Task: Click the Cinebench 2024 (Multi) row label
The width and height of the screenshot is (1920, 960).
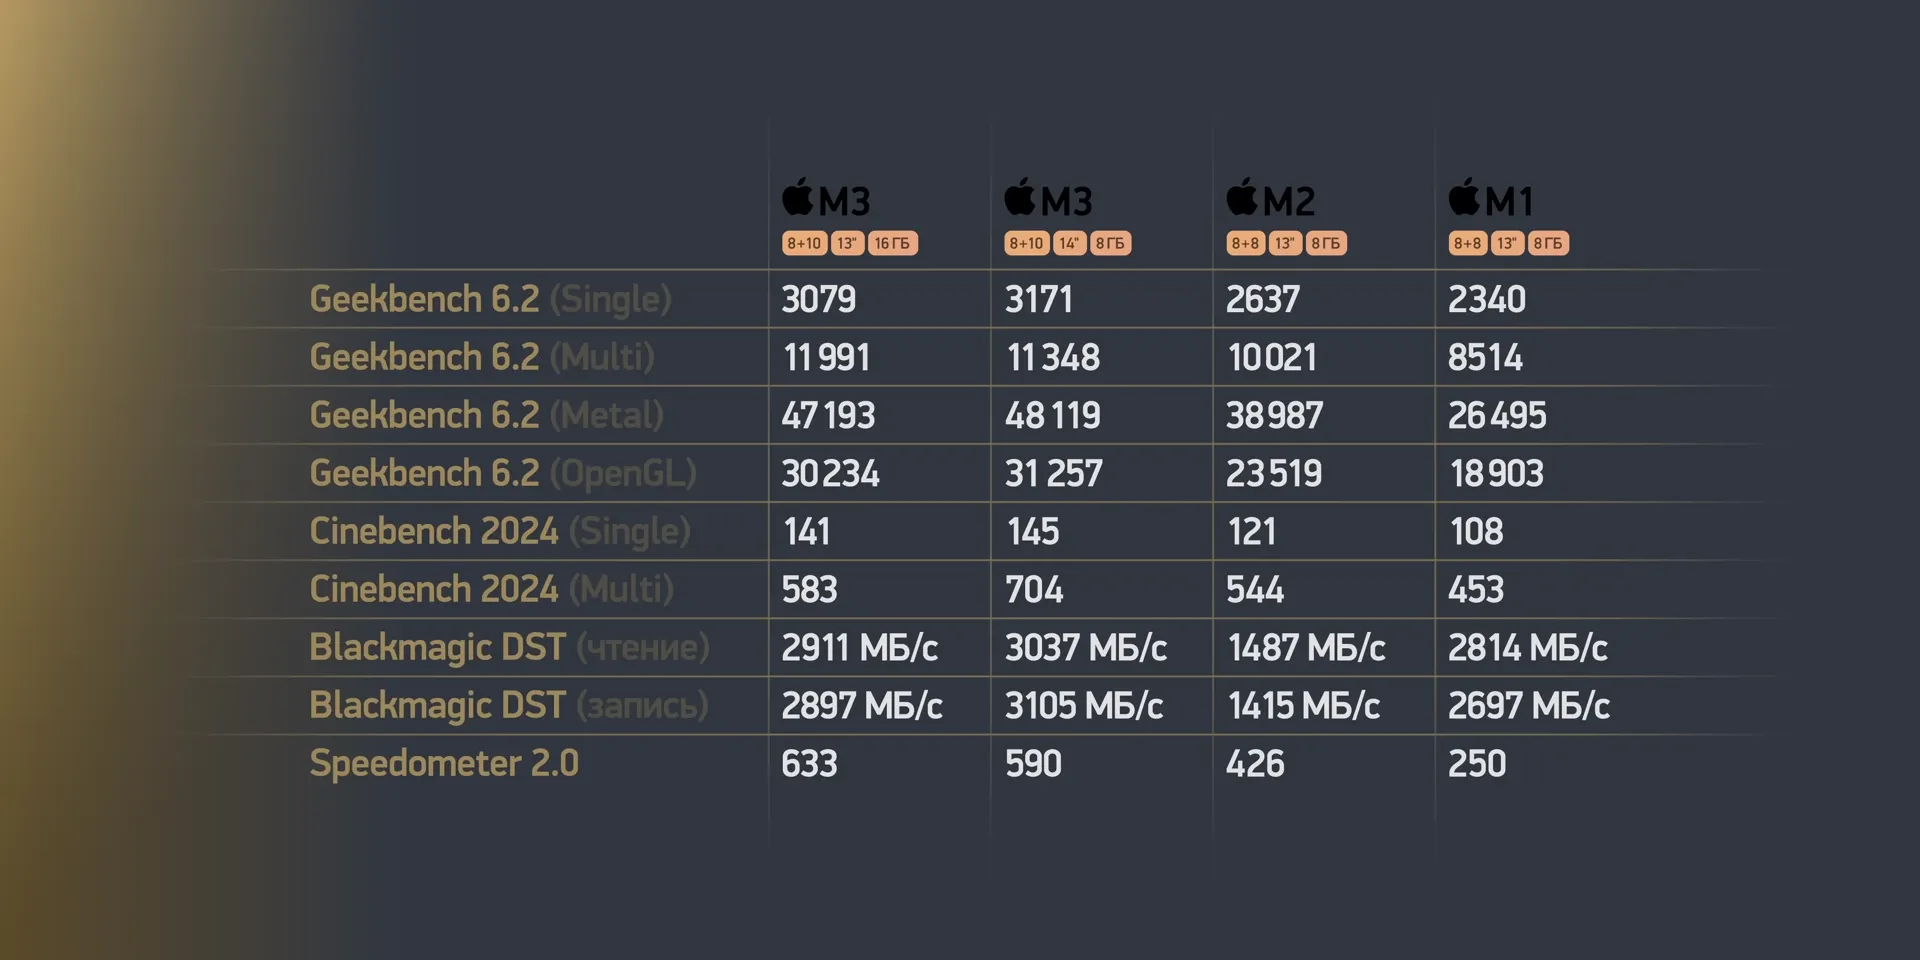Action: 491,589
